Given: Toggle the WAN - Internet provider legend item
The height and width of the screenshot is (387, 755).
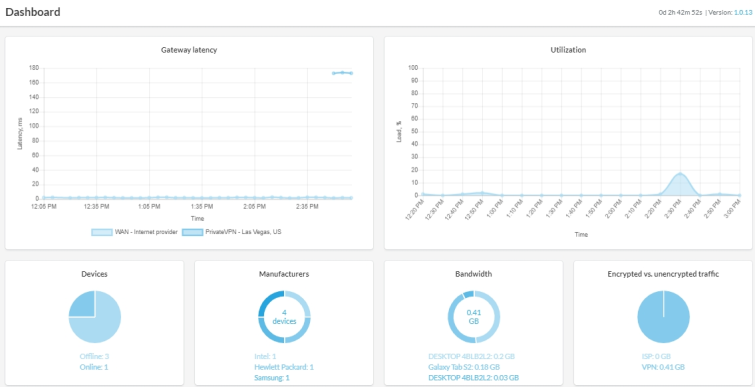Looking at the screenshot, I should point(134,232).
